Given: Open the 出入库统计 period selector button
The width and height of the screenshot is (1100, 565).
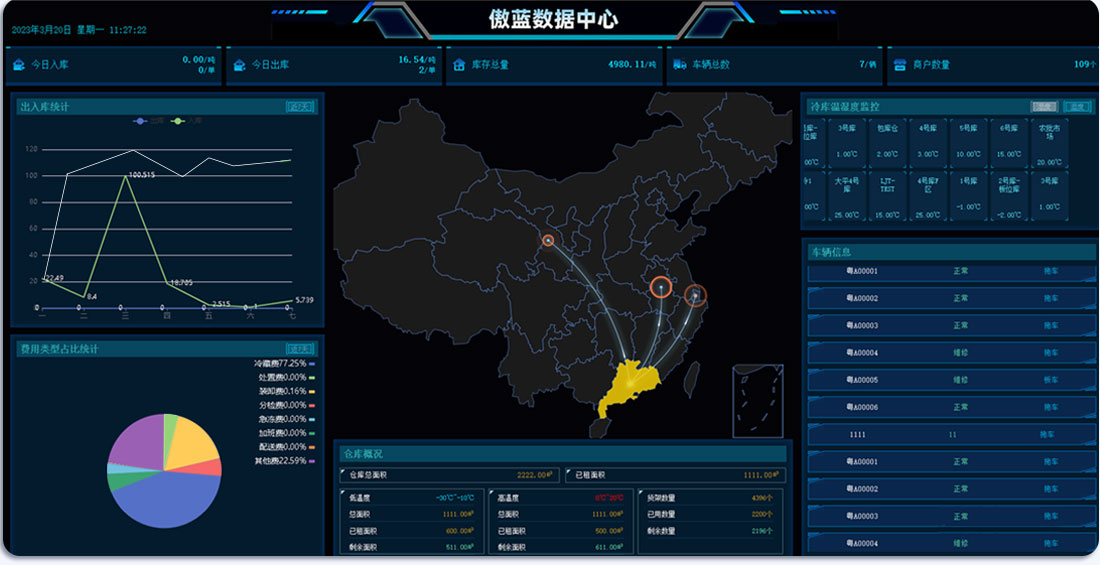Looking at the screenshot, I should point(299,106).
